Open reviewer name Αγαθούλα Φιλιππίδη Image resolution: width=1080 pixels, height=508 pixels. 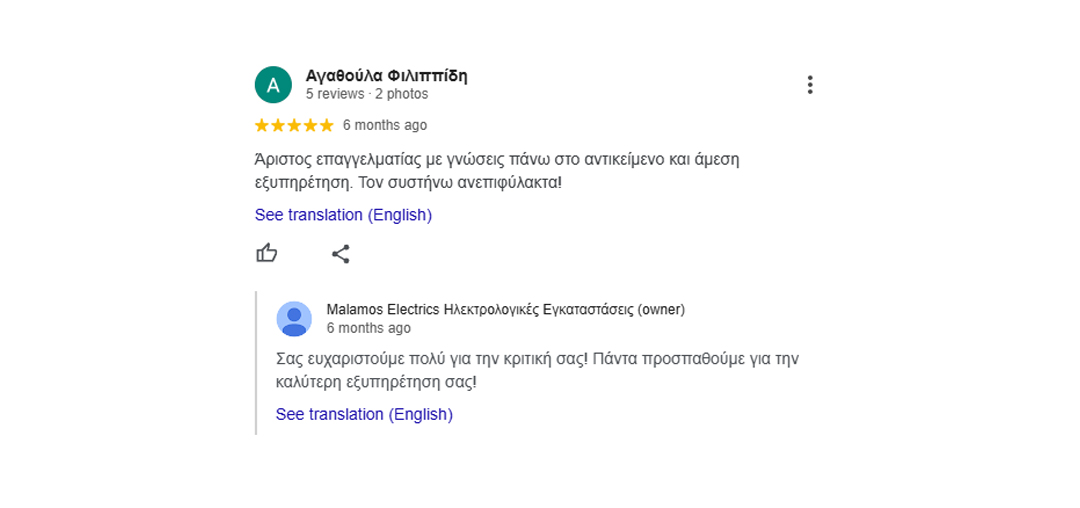(x=386, y=76)
